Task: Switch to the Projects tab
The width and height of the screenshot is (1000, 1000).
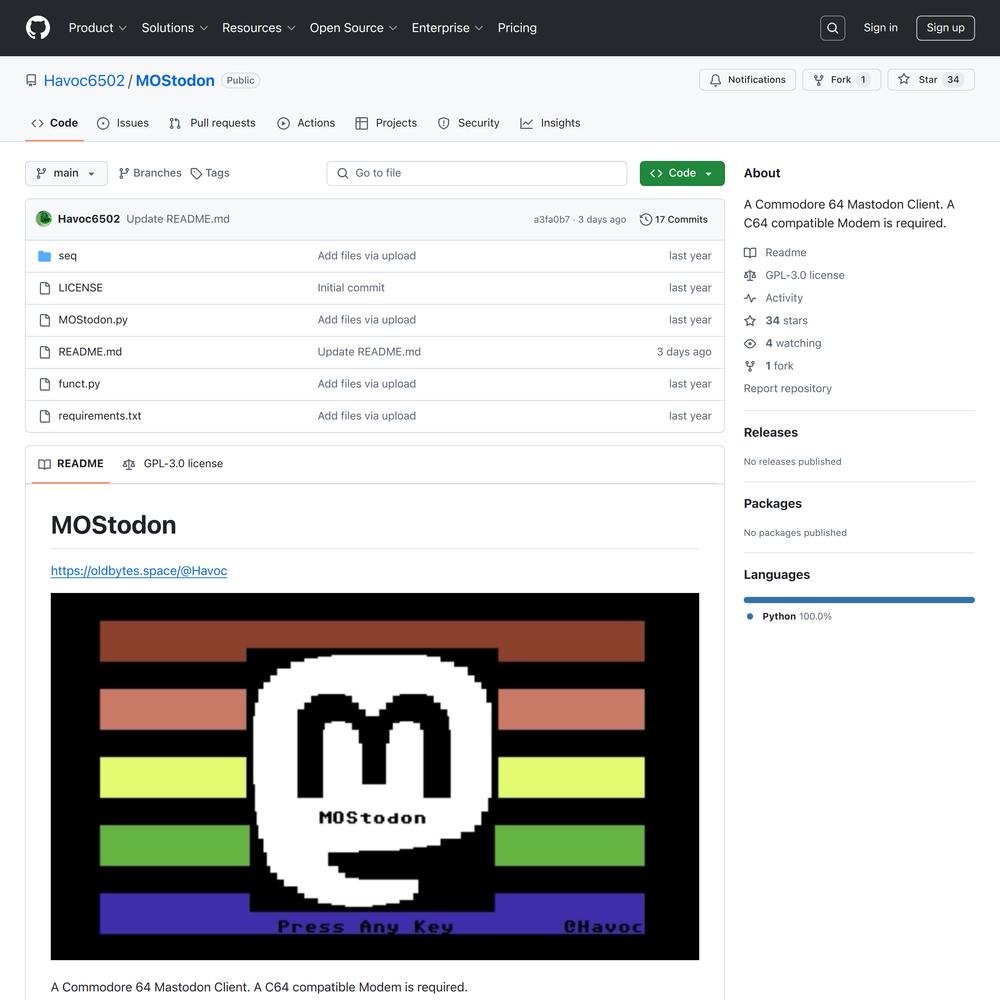Action: click(x=386, y=123)
